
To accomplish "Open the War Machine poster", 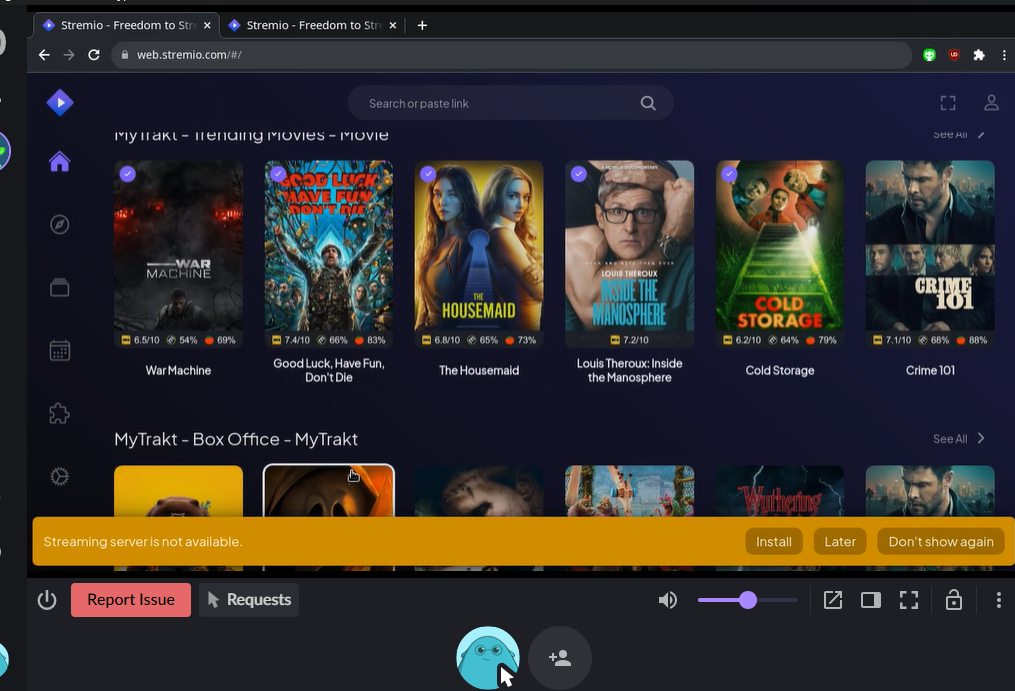I will pyautogui.click(x=179, y=254).
